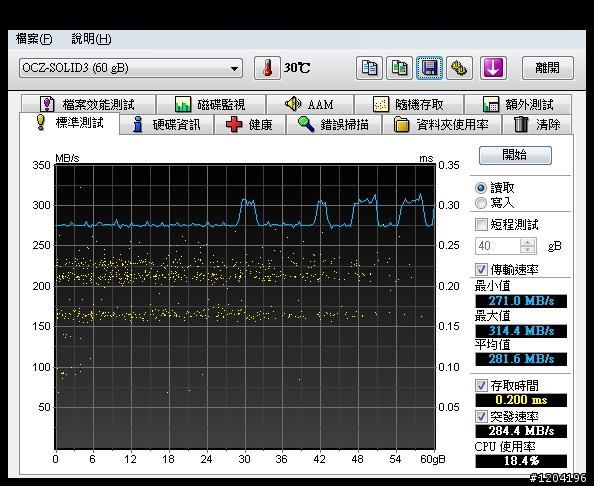This screenshot has height=486, width=594.
Task: Click the 271.0 MB/s minimum value
Action: (521, 301)
